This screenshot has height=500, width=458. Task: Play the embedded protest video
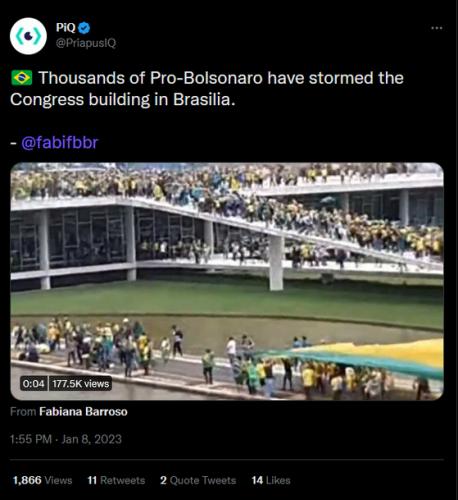tap(227, 281)
